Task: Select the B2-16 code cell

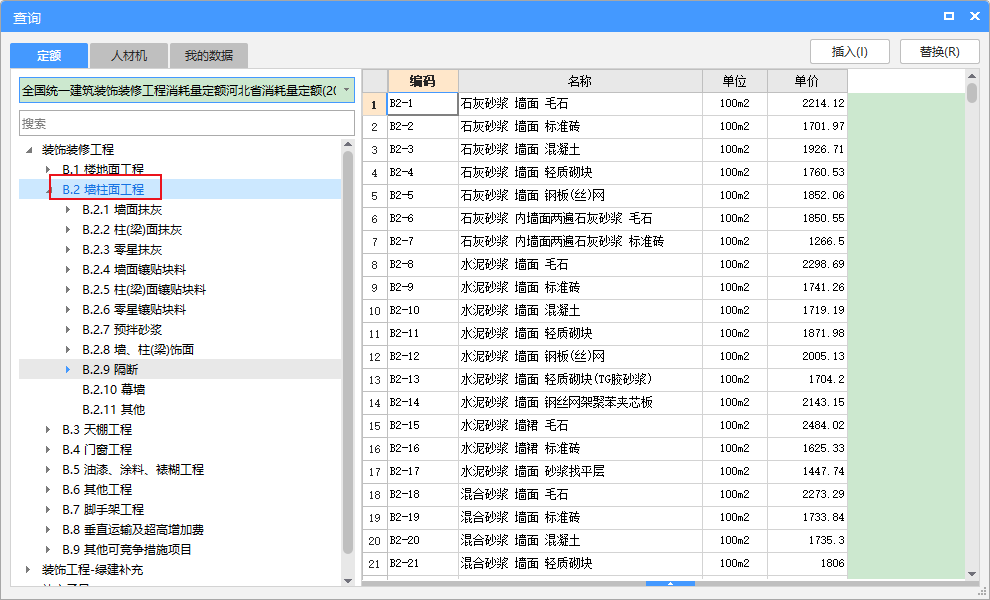Action: coord(422,448)
